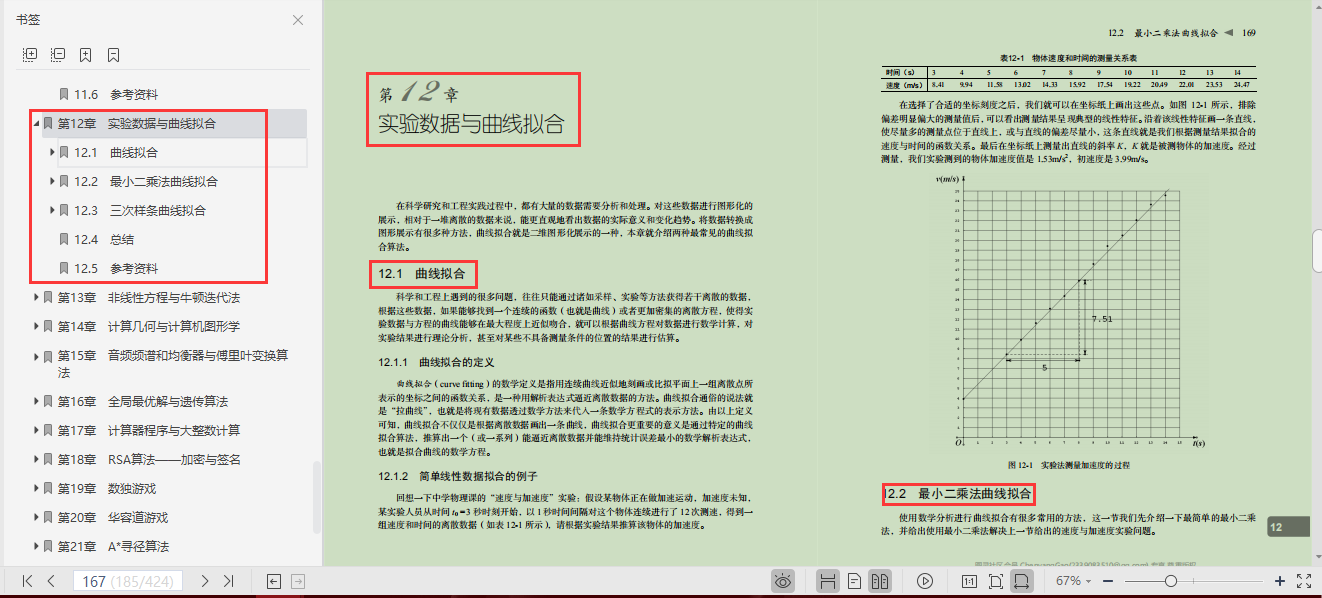Collapse all bookmarks in the bookmark panel
Image resolution: width=1322 pixels, height=598 pixels.
pyautogui.click(x=57, y=52)
